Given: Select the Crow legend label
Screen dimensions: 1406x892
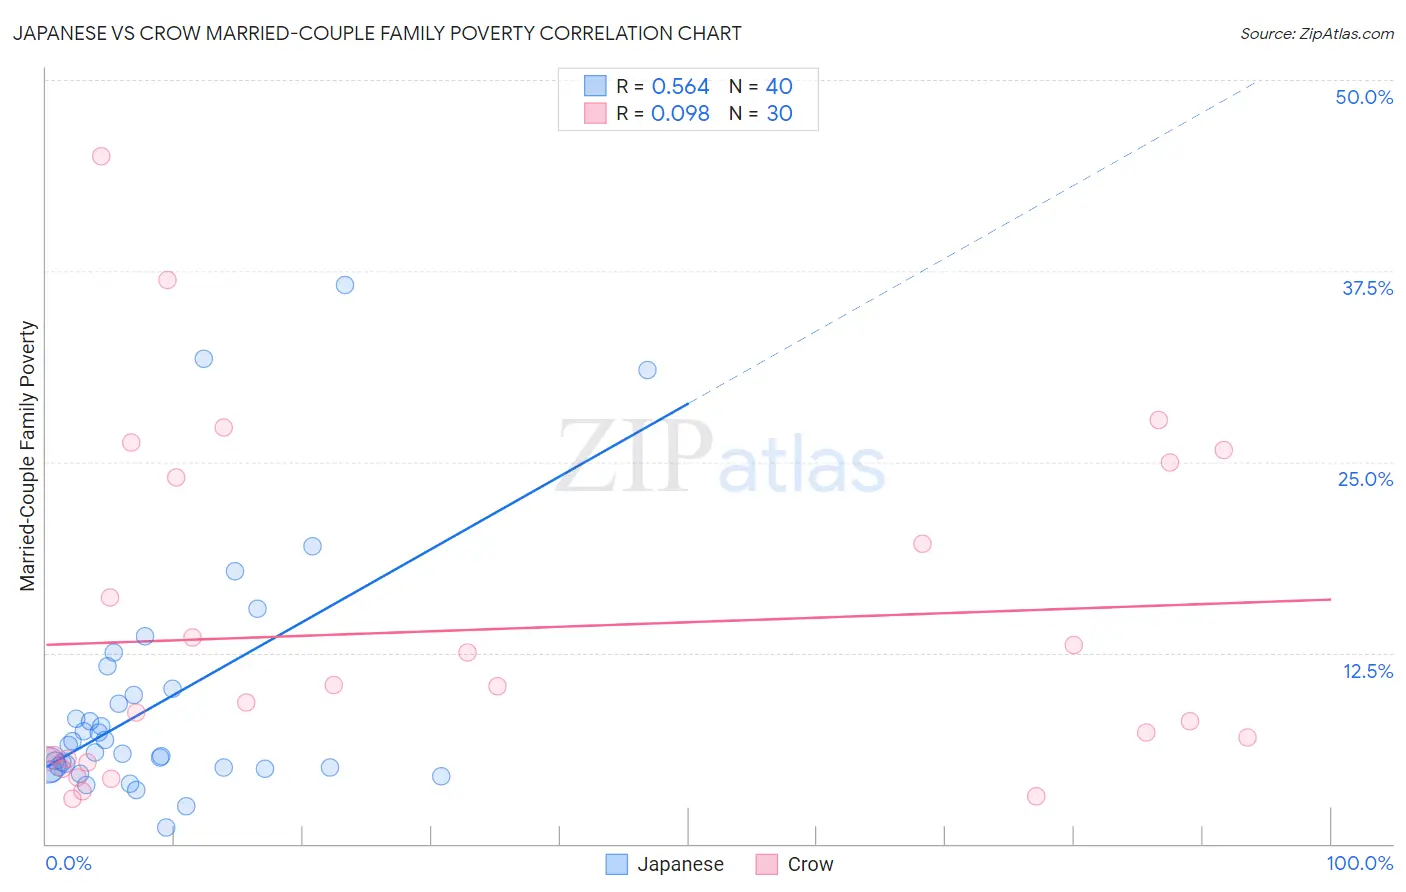Looking at the screenshot, I should [x=810, y=864].
